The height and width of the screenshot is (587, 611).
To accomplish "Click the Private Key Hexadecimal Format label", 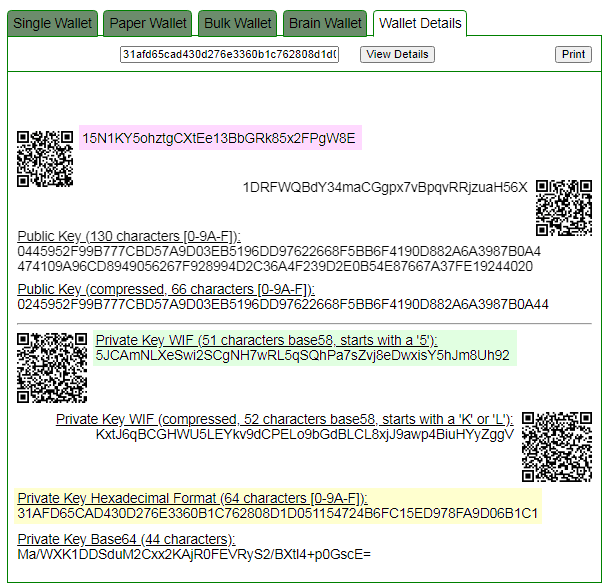I will click(x=192, y=499).
